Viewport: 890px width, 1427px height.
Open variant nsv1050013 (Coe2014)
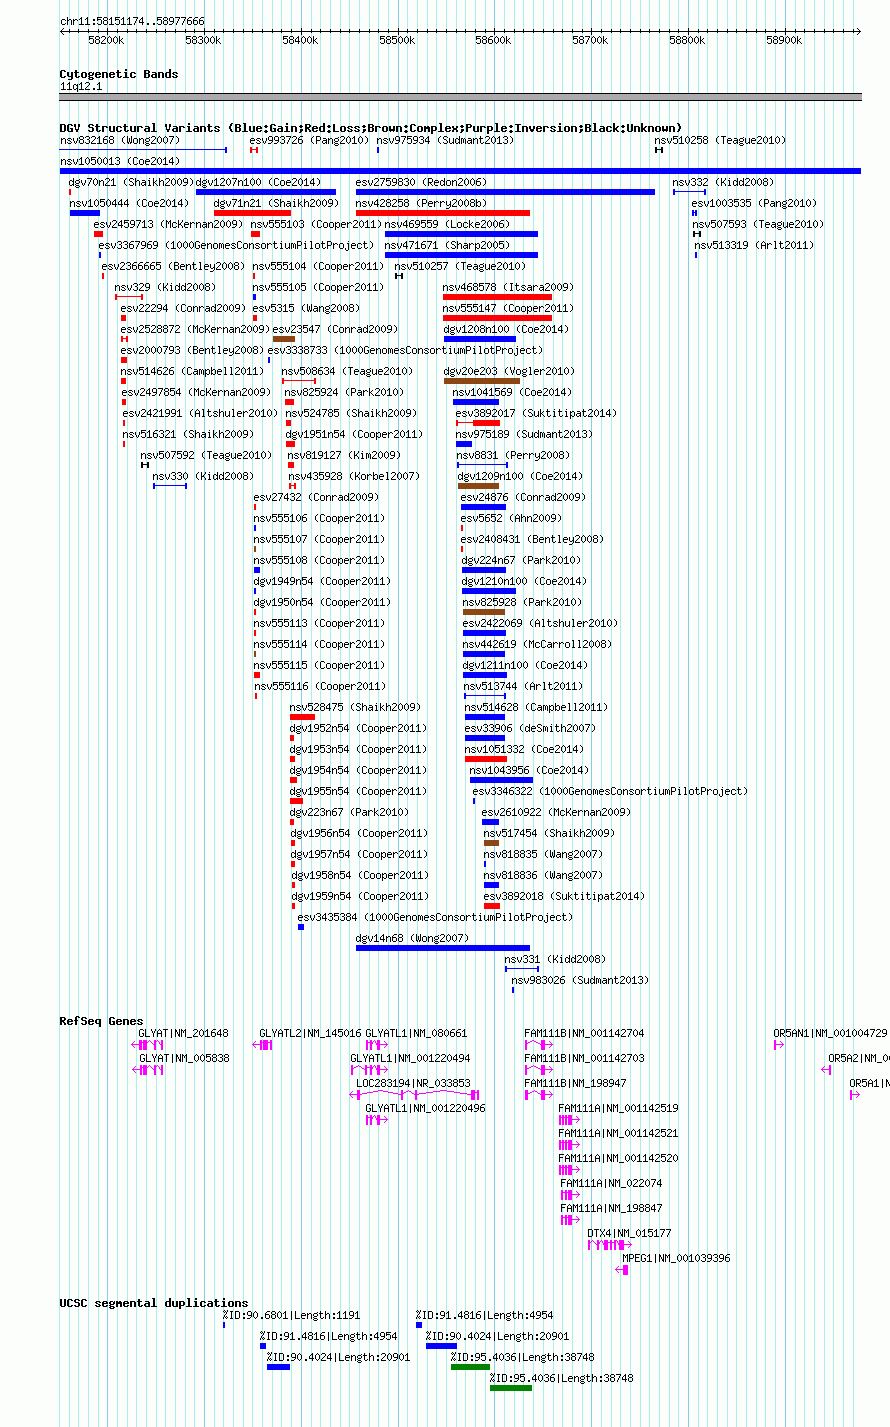tap(120, 162)
